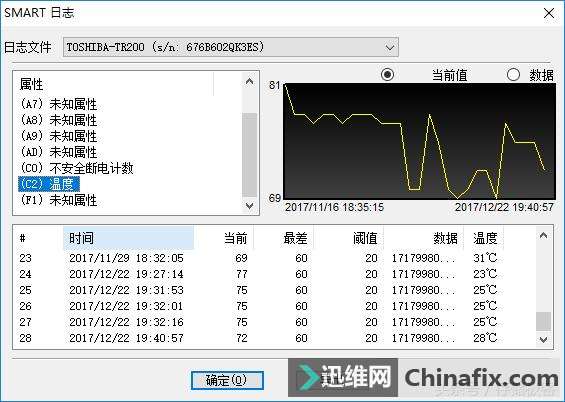Click the 确定(O) button
Viewport: 565px width, 402px height.
pos(227,380)
